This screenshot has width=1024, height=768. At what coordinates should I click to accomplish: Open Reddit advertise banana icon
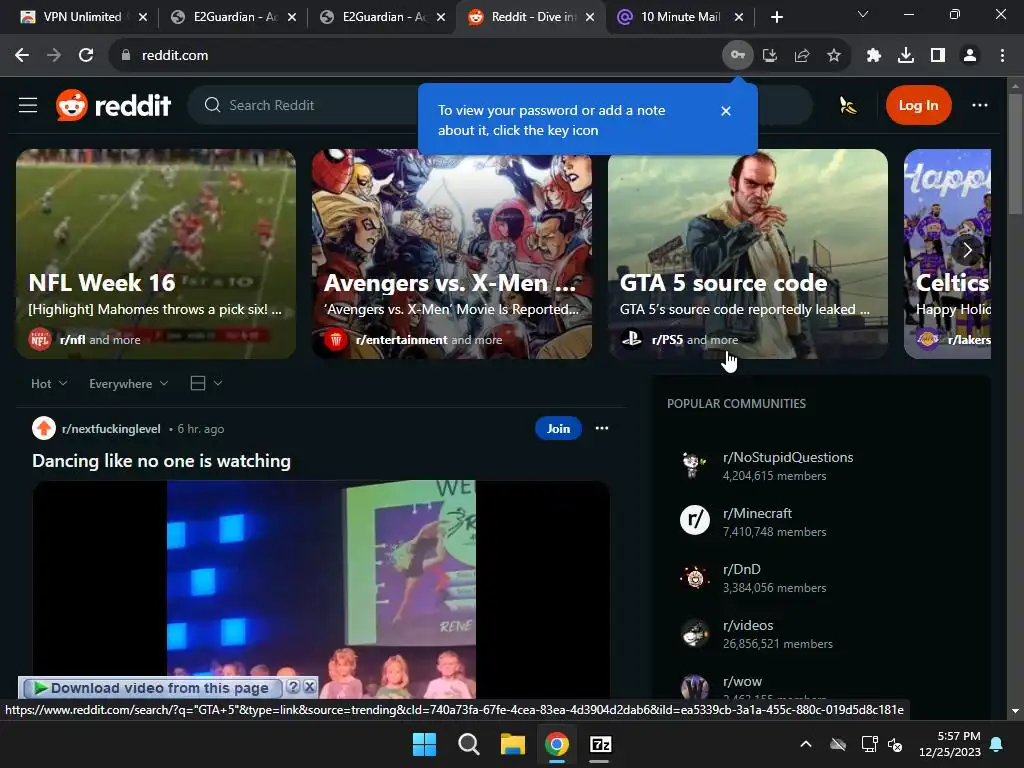(x=848, y=105)
